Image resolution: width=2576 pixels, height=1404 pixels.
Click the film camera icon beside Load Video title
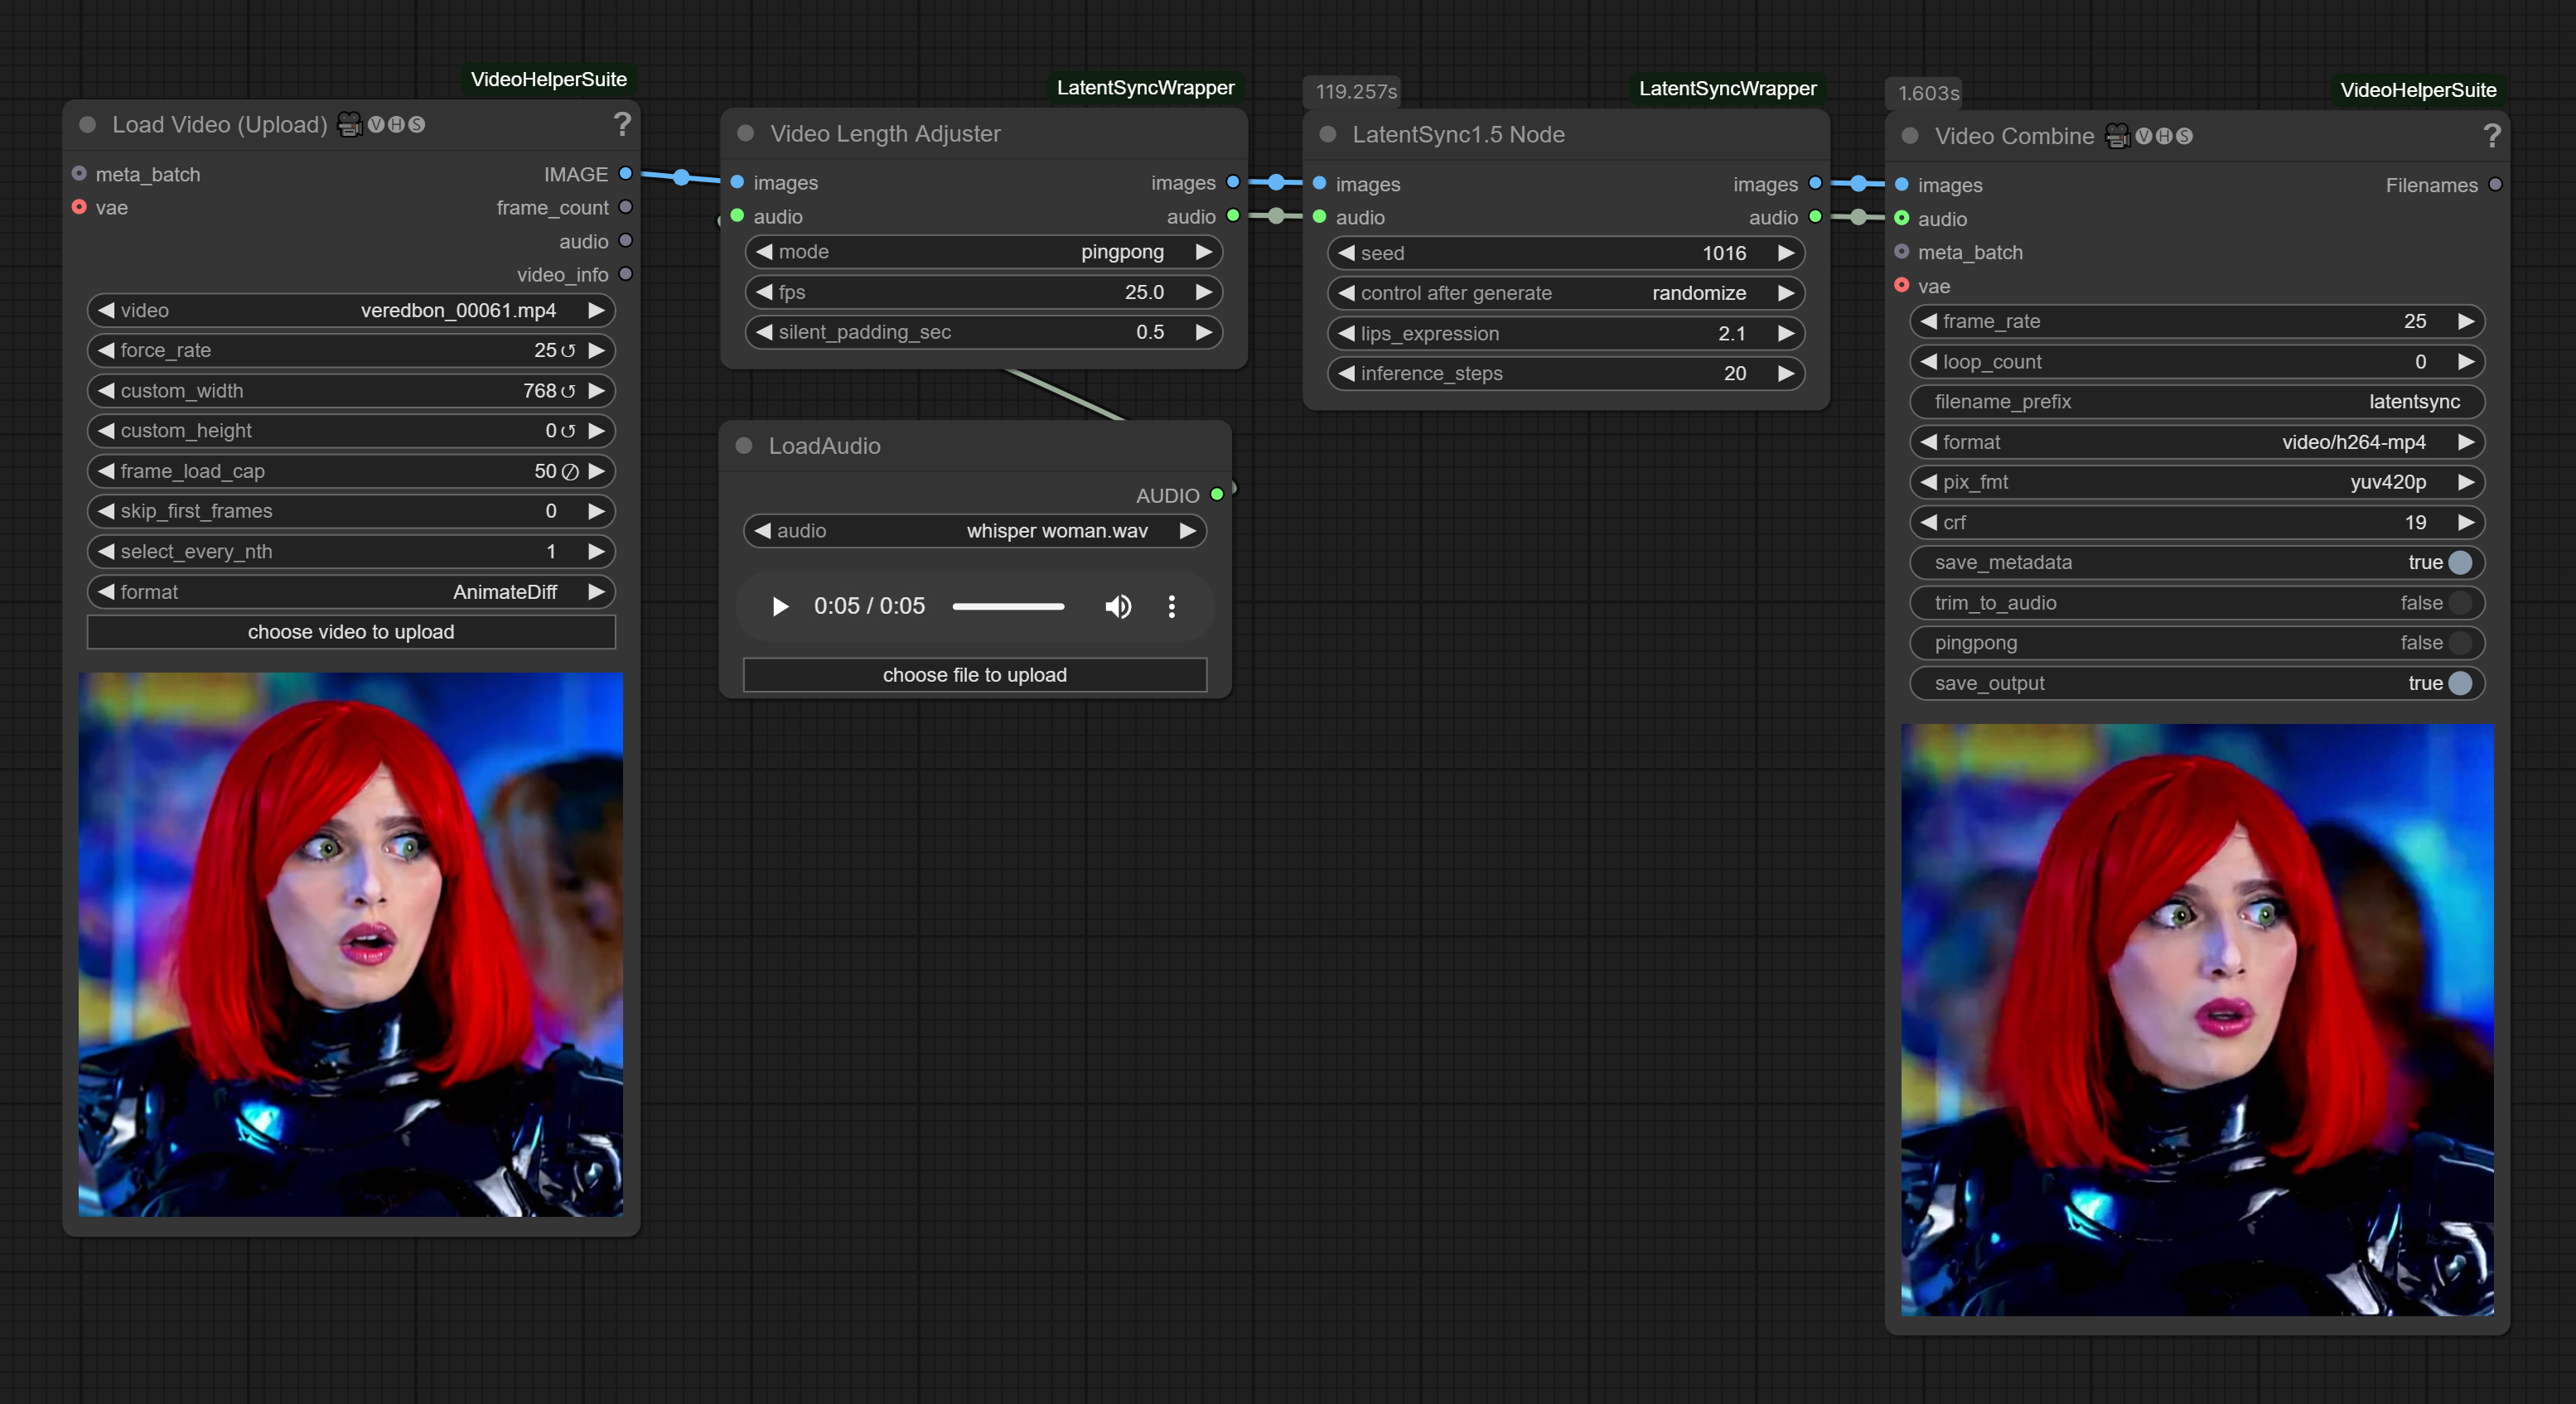point(348,124)
